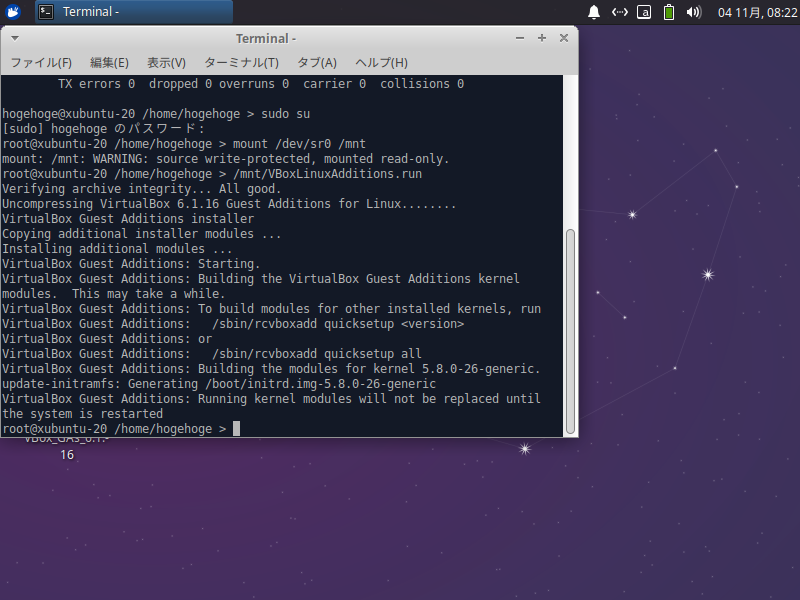Open the ヘルプ(H) menu
The width and height of the screenshot is (800, 600).
[x=381, y=63]
